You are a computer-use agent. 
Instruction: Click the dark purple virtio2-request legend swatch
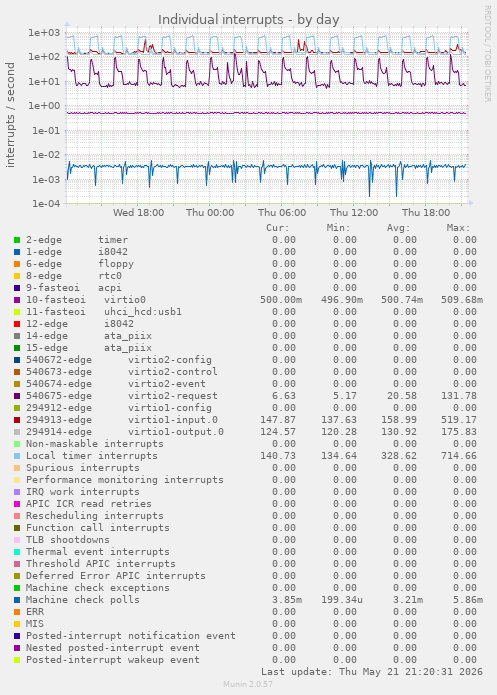[17, 396]
